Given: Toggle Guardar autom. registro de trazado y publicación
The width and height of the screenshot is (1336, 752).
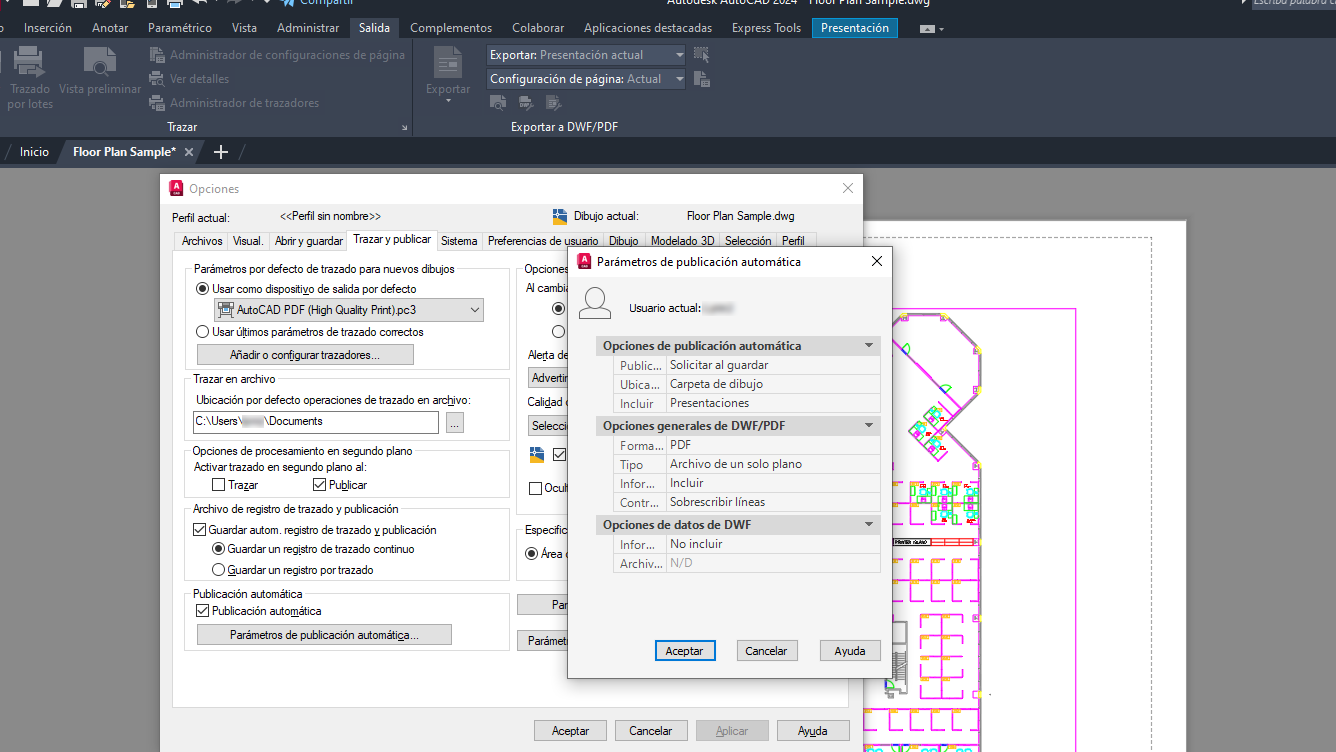Looking at the screenshot, I should pyautogui.click(x=199, y=530).
